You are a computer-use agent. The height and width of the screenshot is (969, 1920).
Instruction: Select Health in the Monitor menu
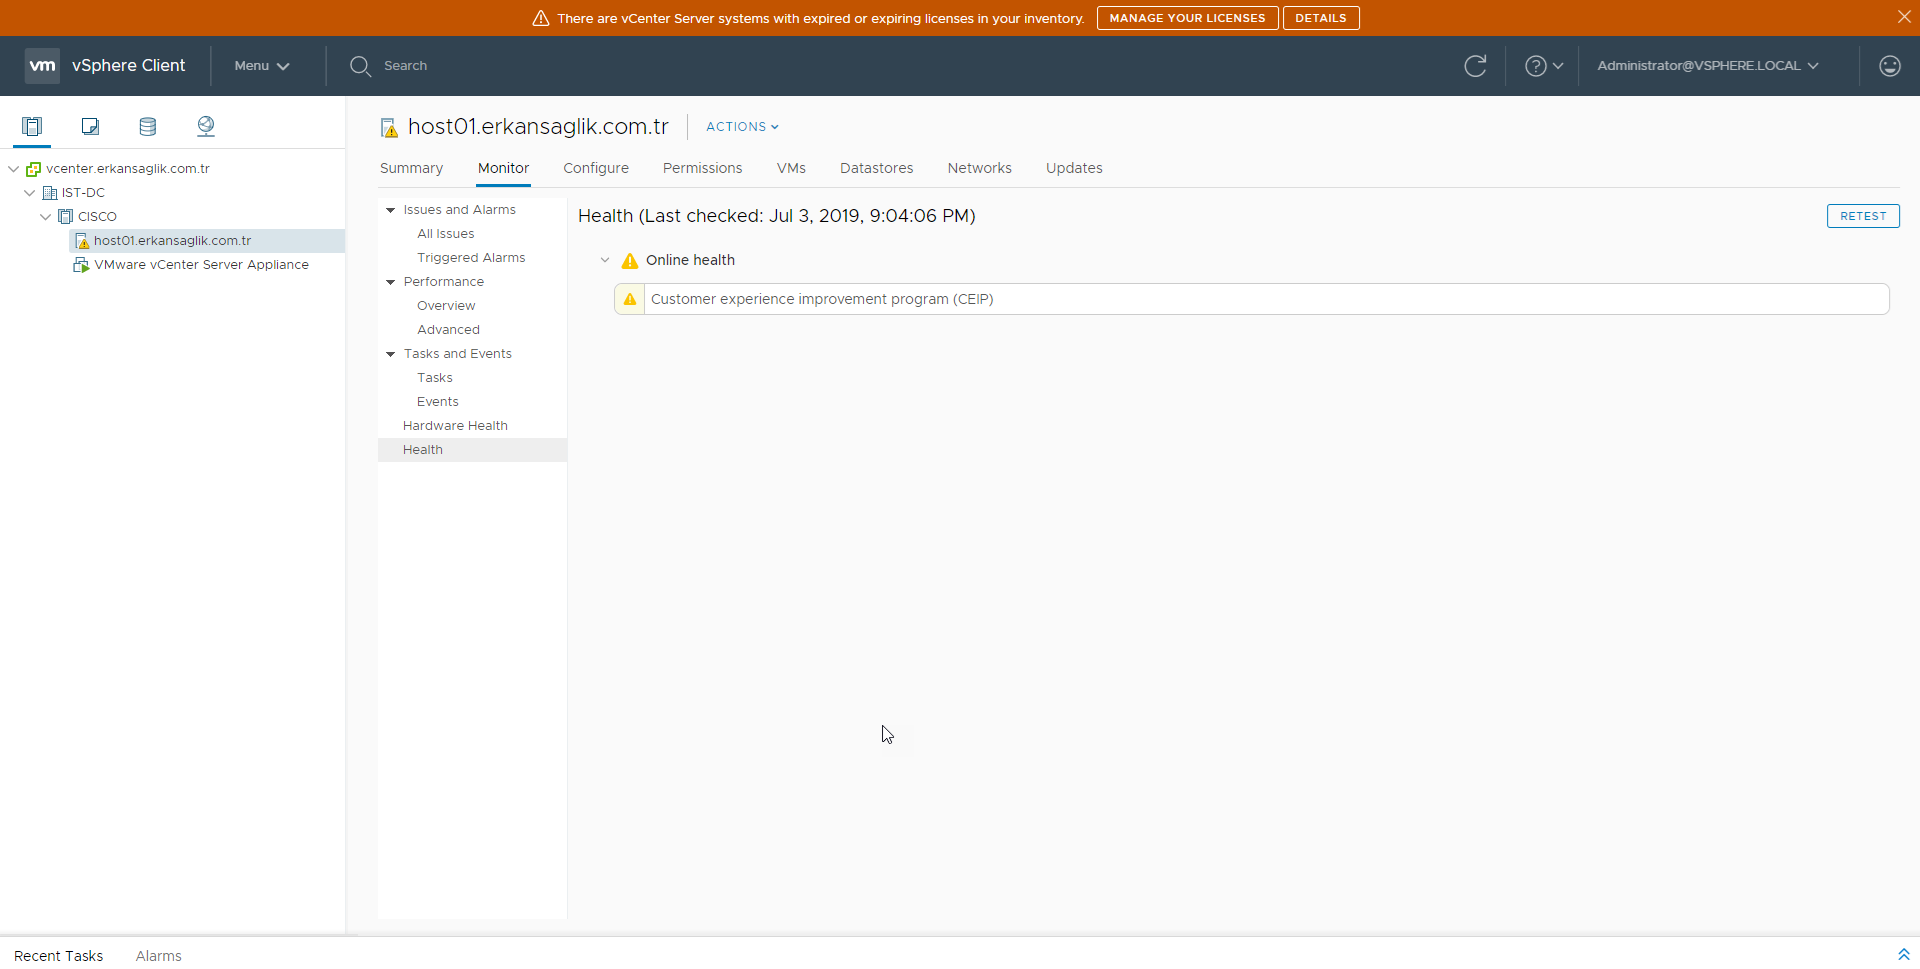(x=472, y=450)
